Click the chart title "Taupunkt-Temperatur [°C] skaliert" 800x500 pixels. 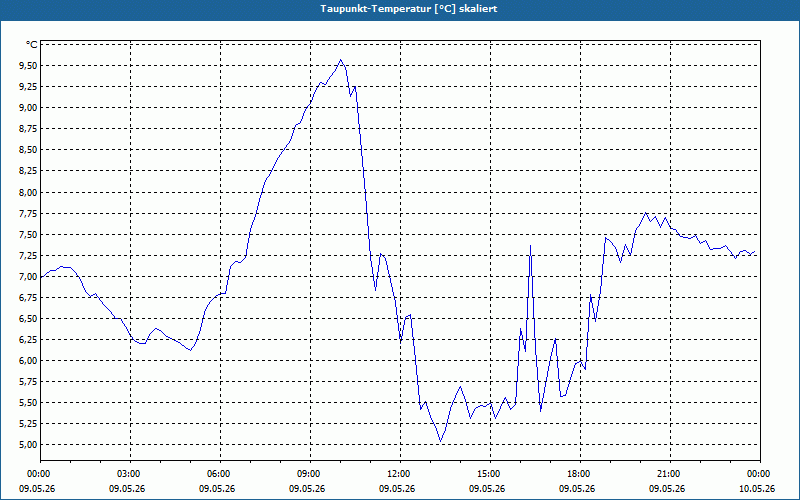click(x=409, y=9)
